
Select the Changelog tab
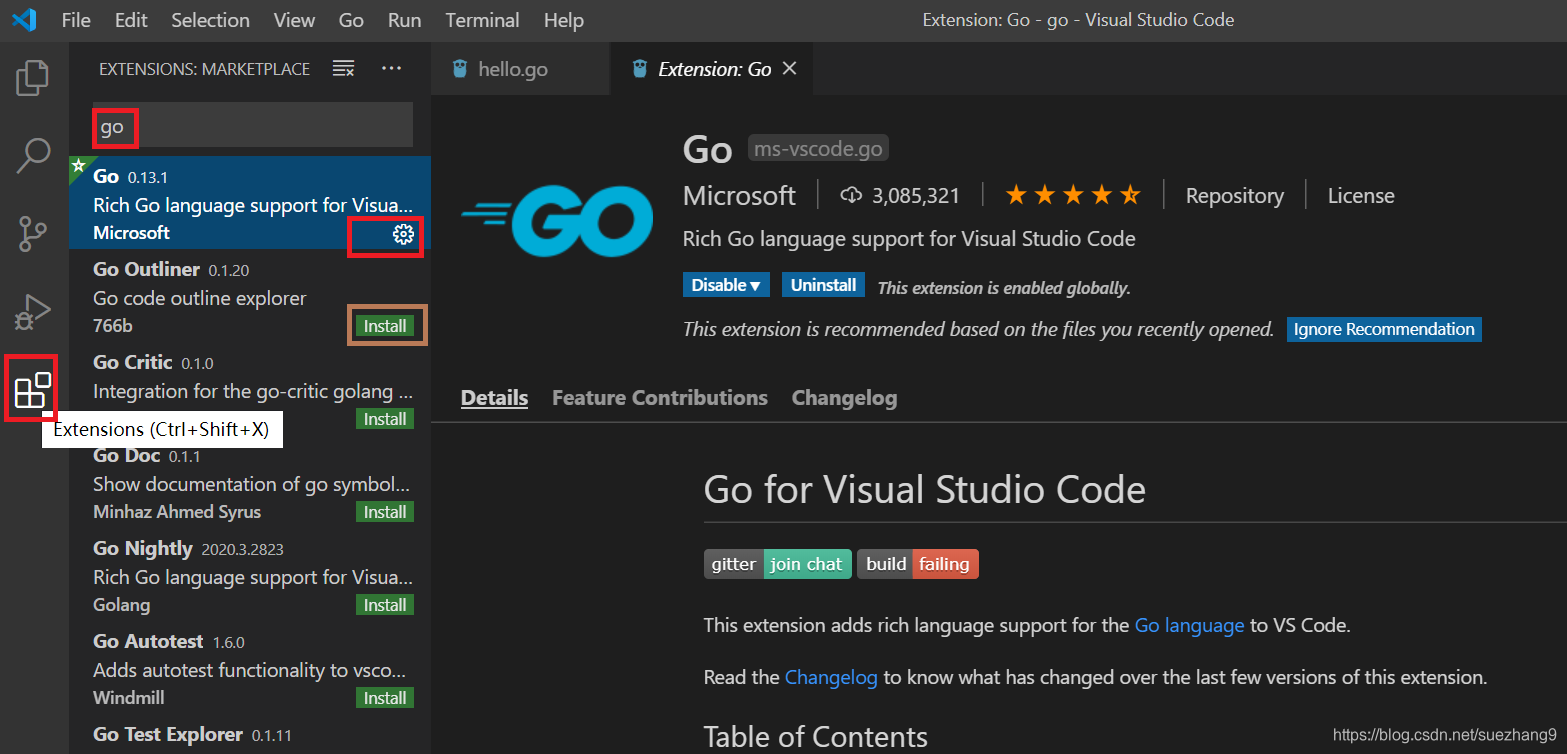(x=844, y=398)
